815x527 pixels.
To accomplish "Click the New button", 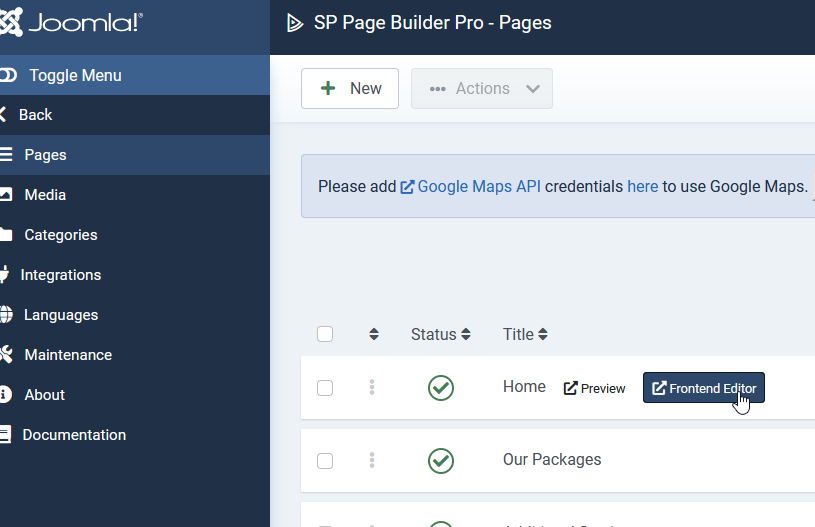I will point(350,88).
